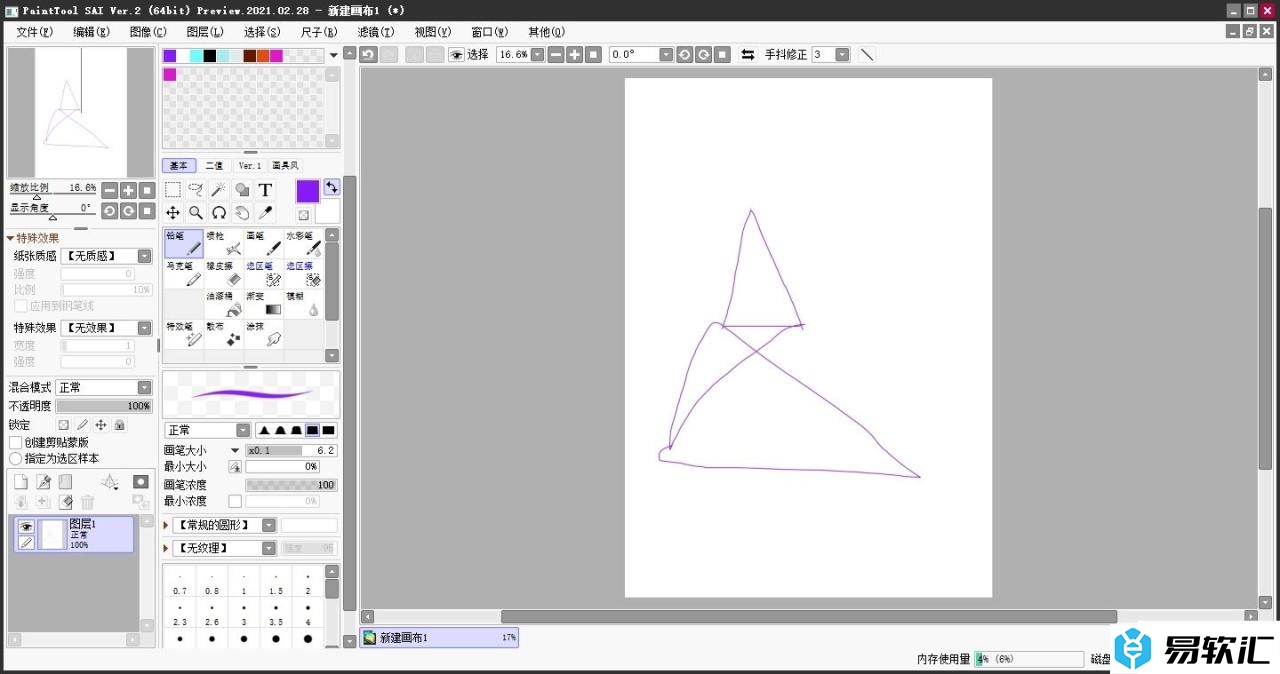
Task: Choose the 散布 scatter brush
Action: (x=224, y=334)
